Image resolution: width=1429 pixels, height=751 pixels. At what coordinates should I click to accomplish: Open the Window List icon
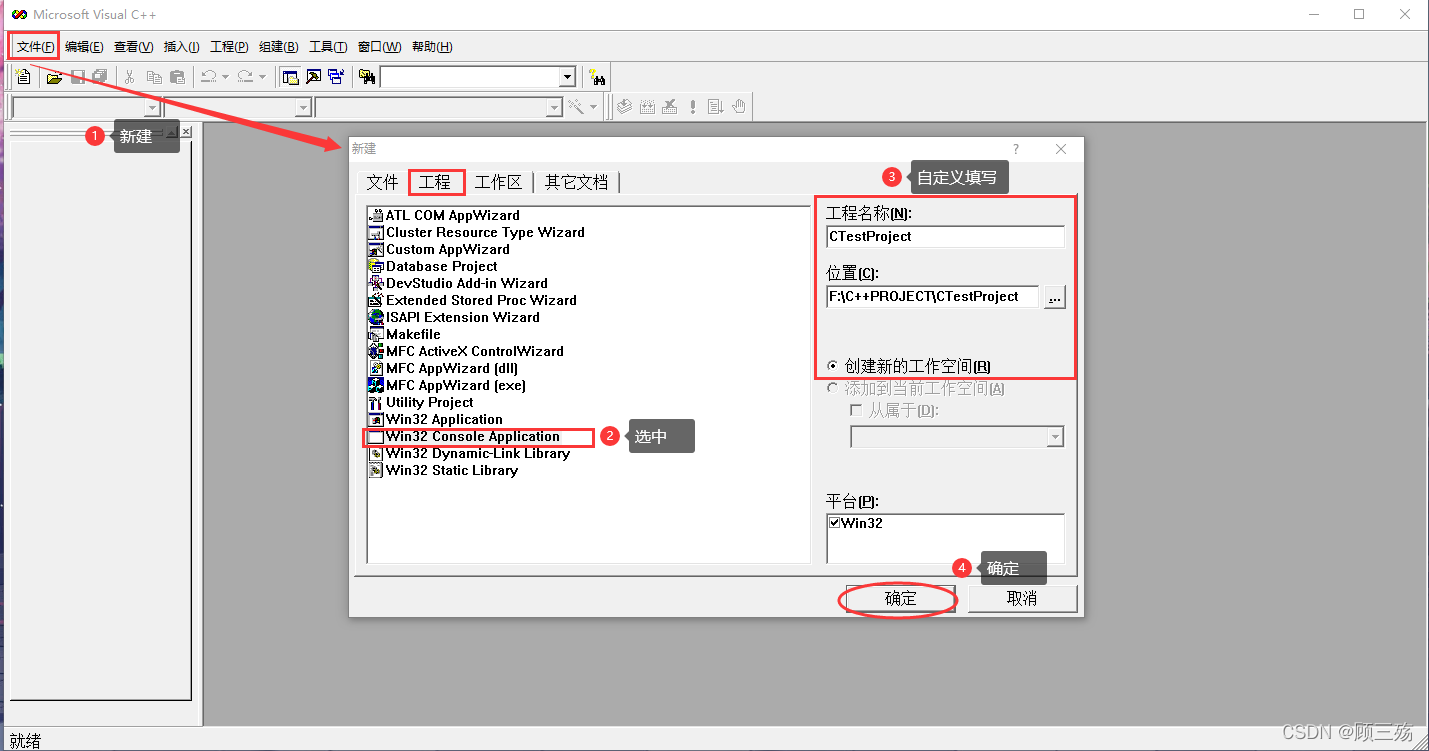pyautogui.click(x=336, y=77)
